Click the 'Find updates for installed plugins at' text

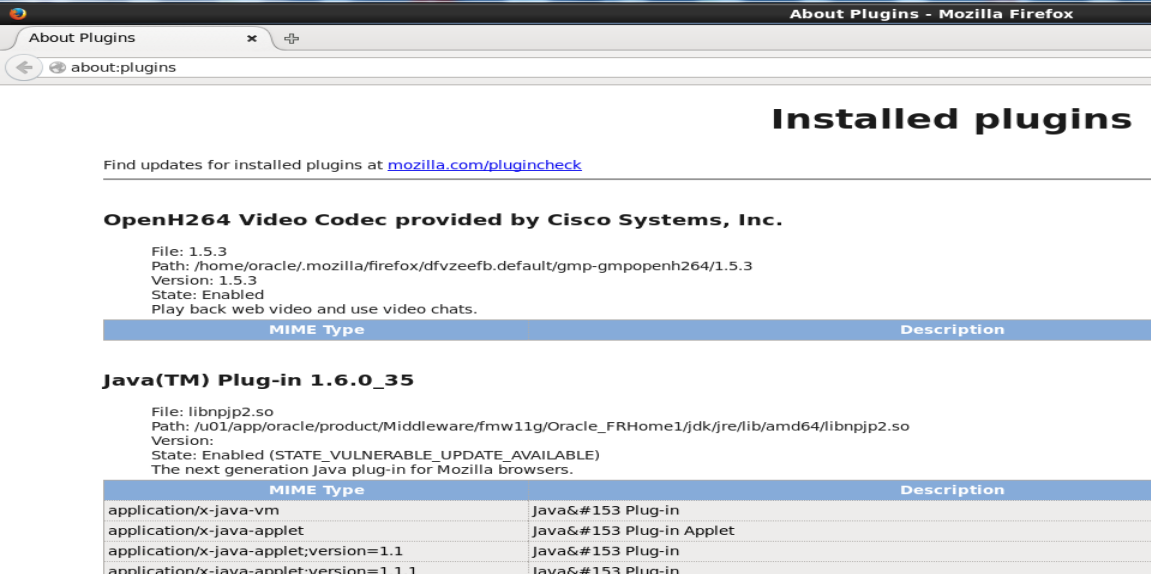pyautogui.click(x=243, y=165)
